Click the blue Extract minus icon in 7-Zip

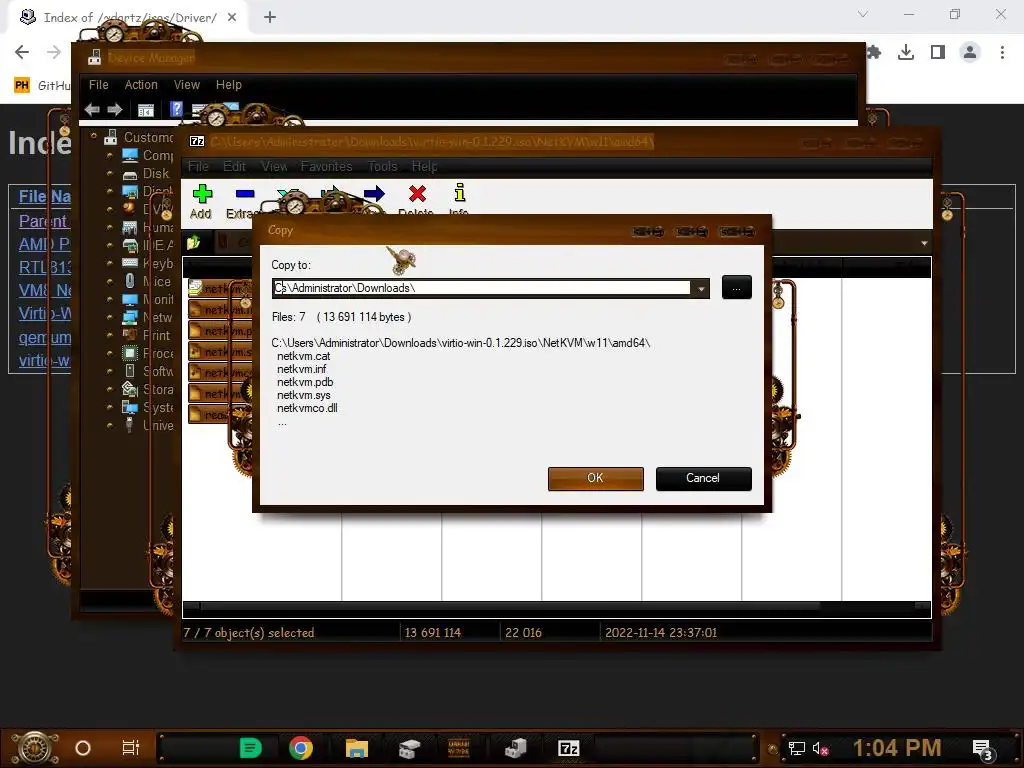click(245, 194)
